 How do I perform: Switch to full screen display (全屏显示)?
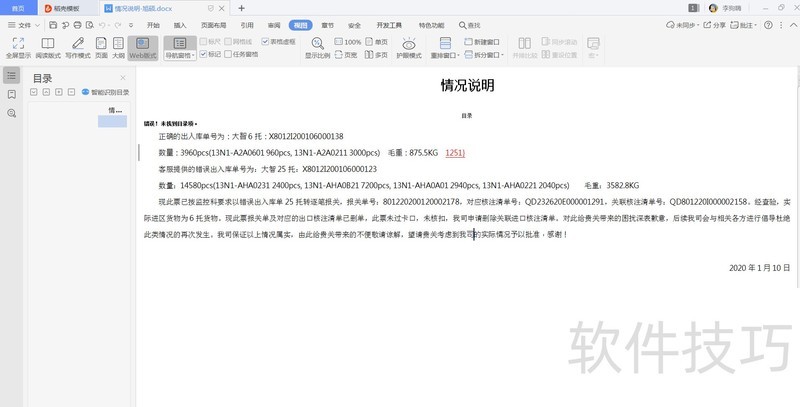click(18, 48)
